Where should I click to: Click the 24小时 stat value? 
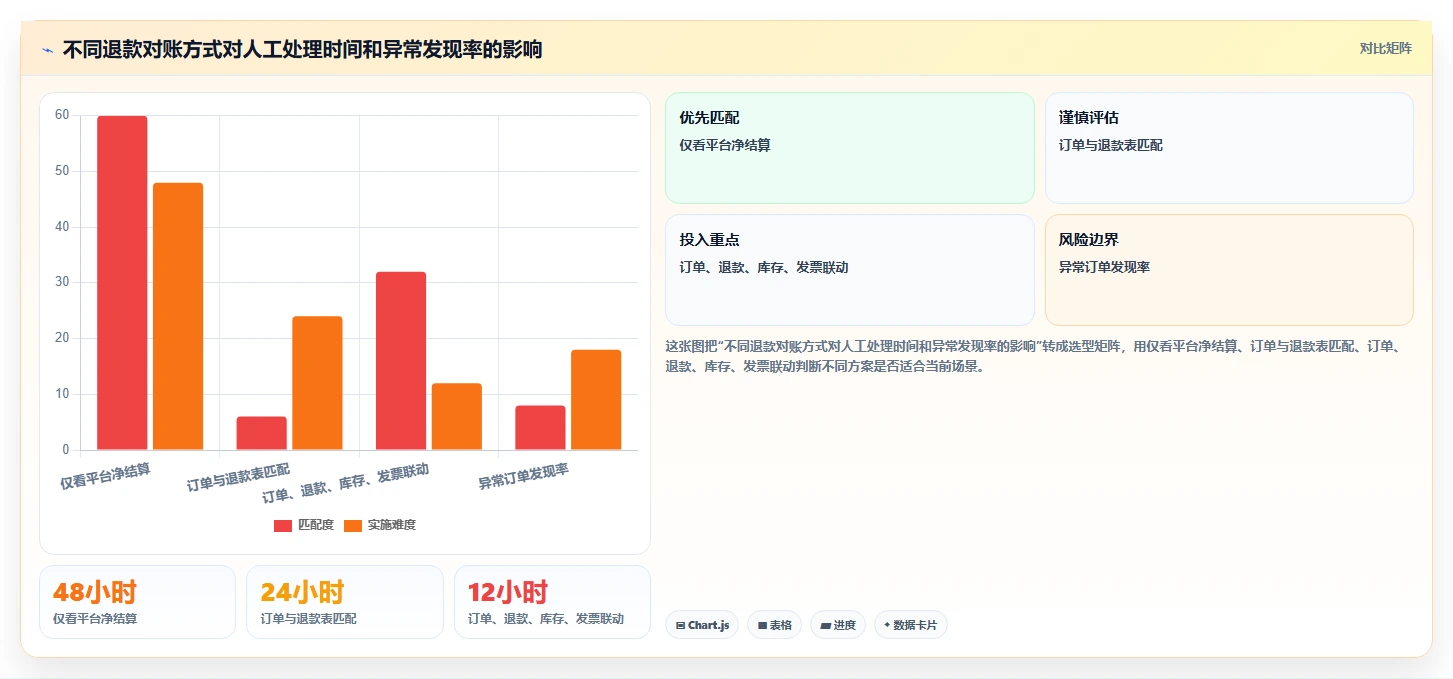(302, 592)
